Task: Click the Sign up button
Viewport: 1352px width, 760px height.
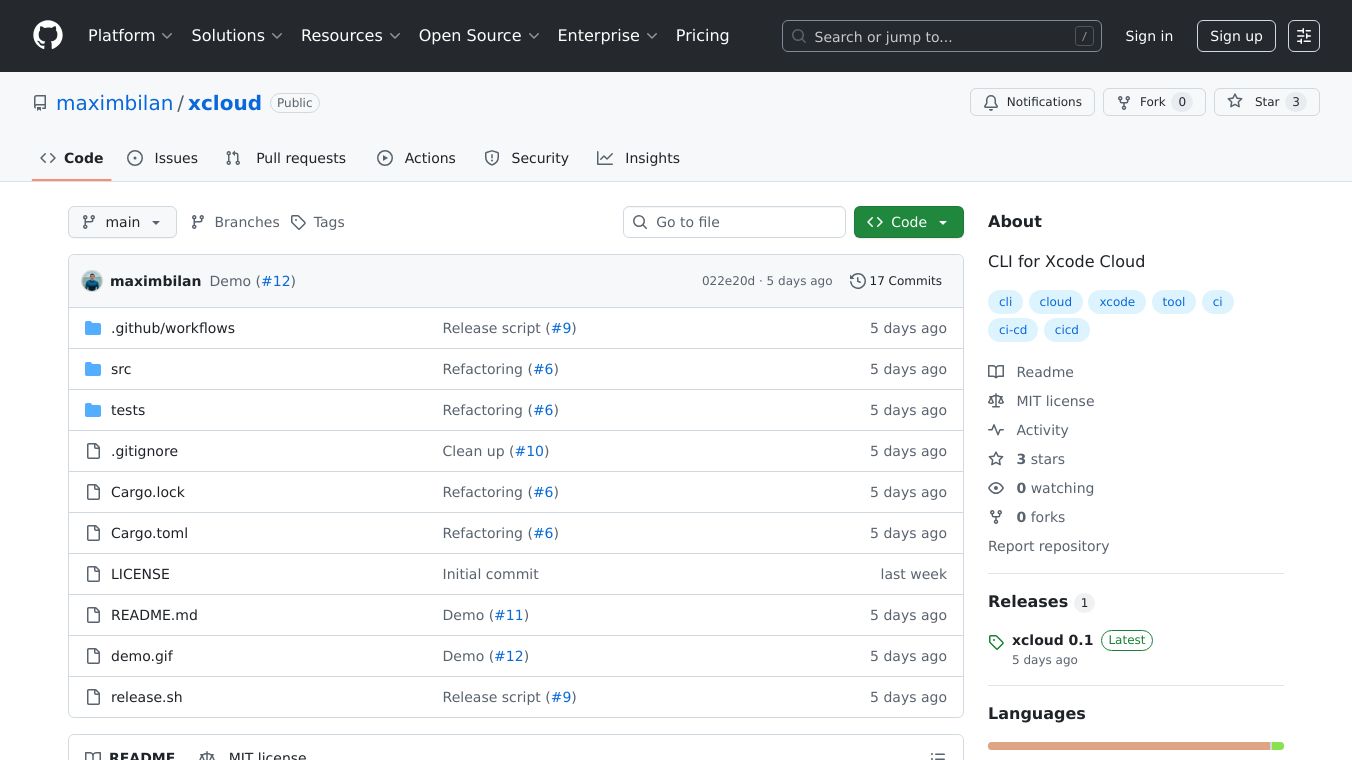Action: 1236,36
